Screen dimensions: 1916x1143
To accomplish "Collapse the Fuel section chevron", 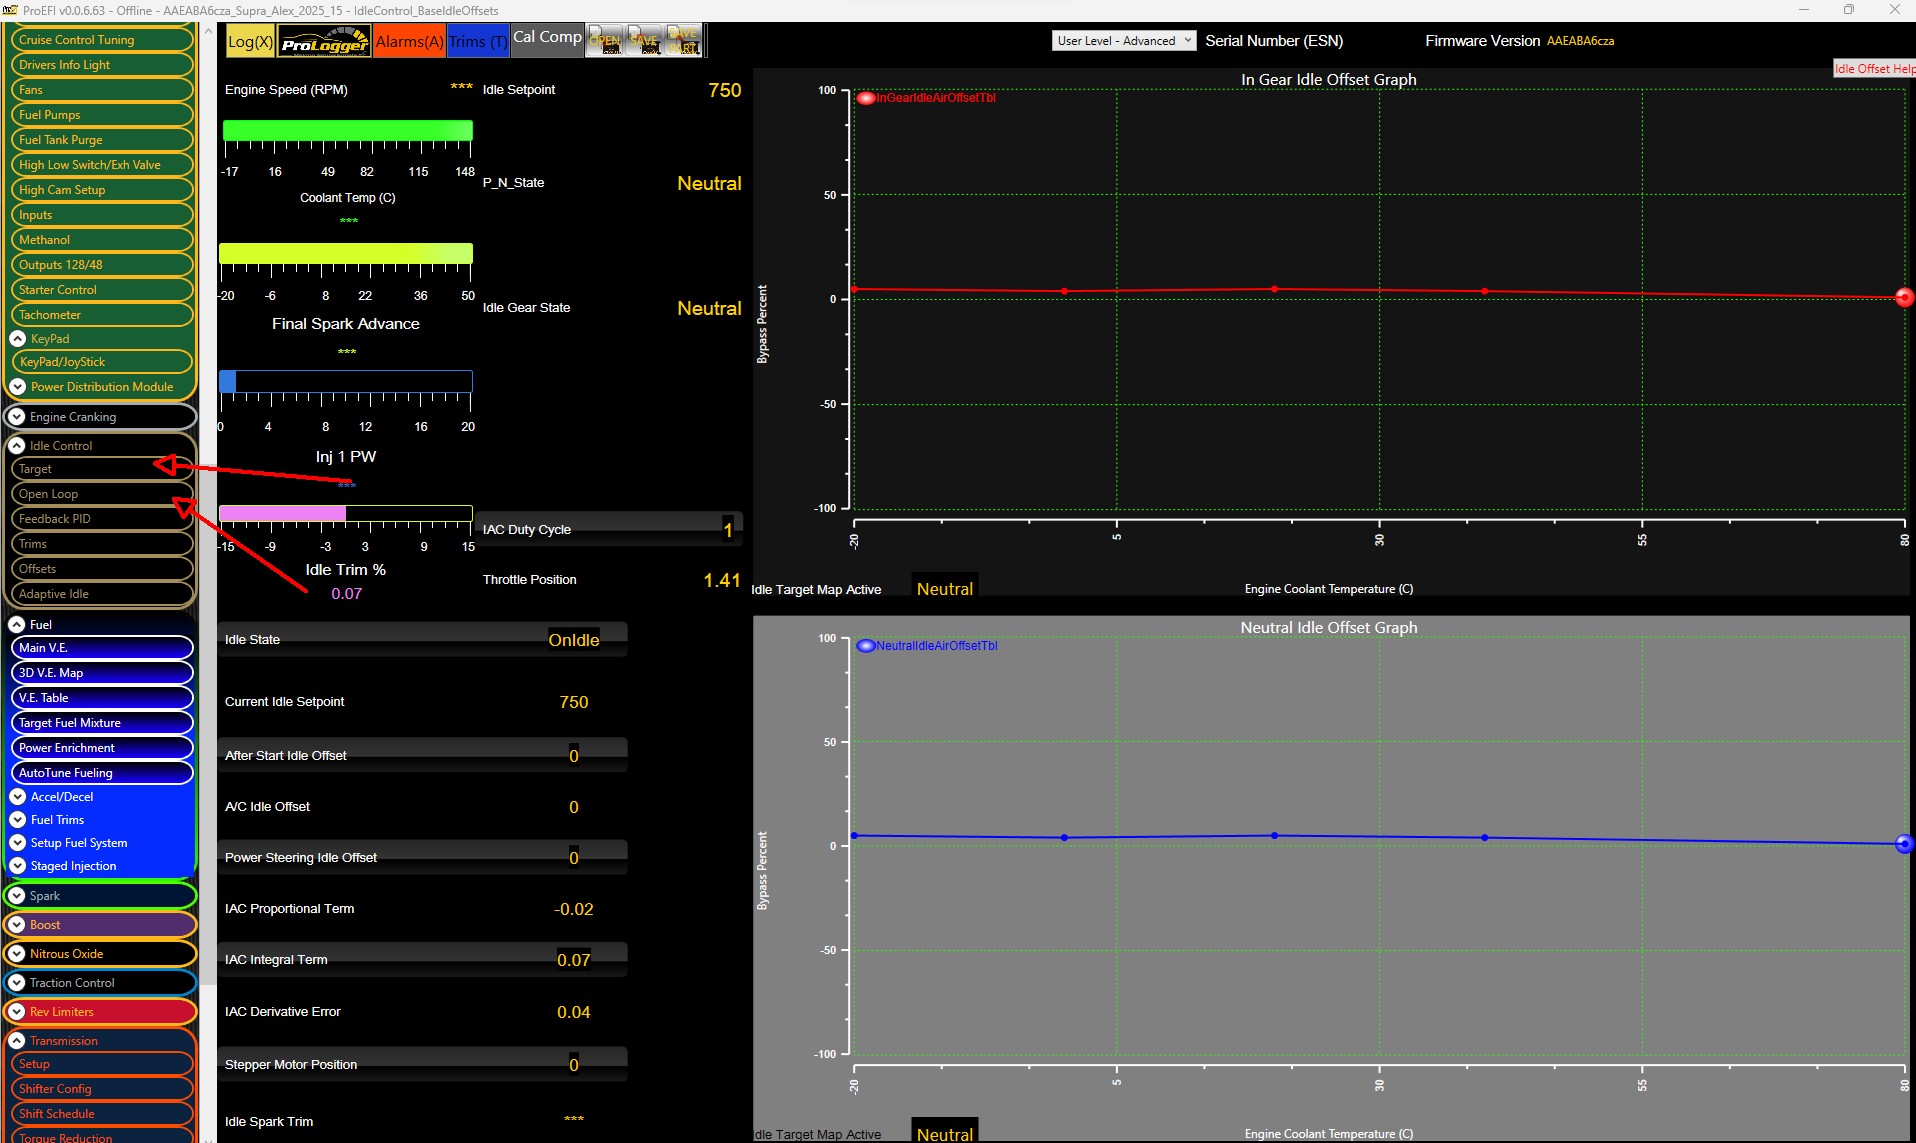I will tap(17, 625).
